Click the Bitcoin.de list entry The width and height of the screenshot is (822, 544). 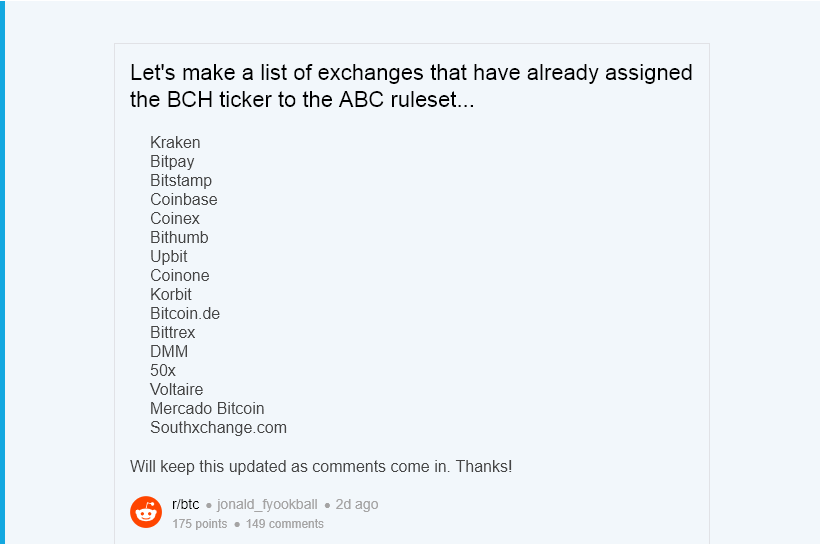tap(185, 314)
